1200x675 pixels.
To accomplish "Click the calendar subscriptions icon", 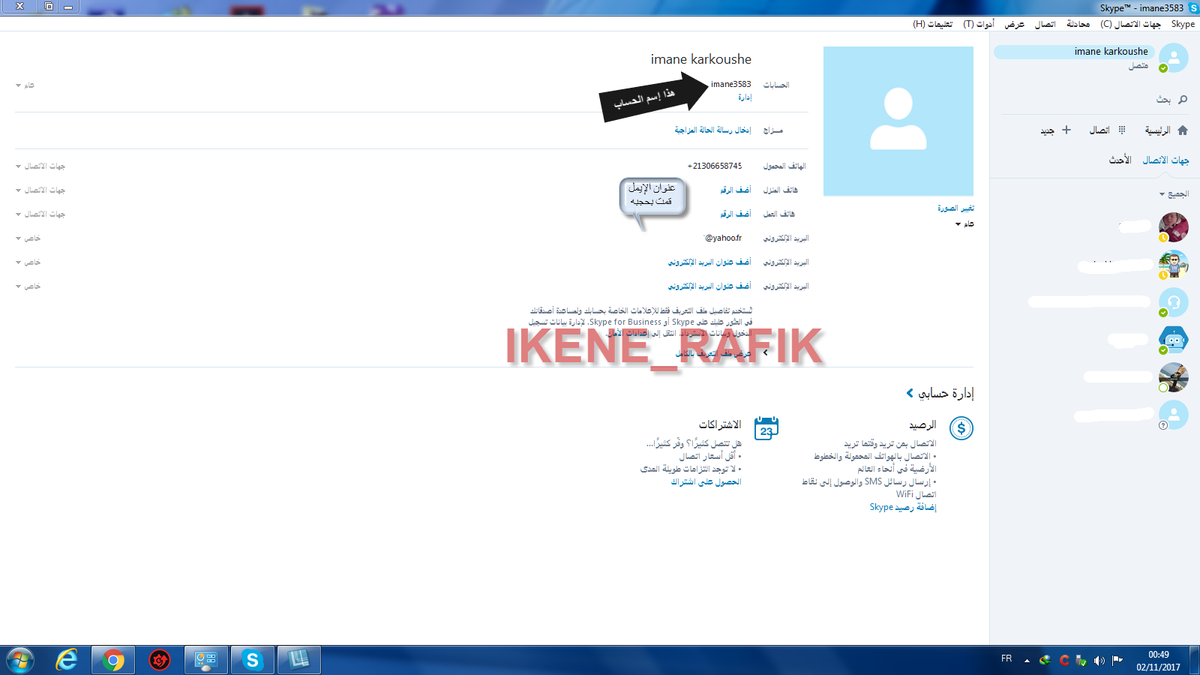I will 766,428.
